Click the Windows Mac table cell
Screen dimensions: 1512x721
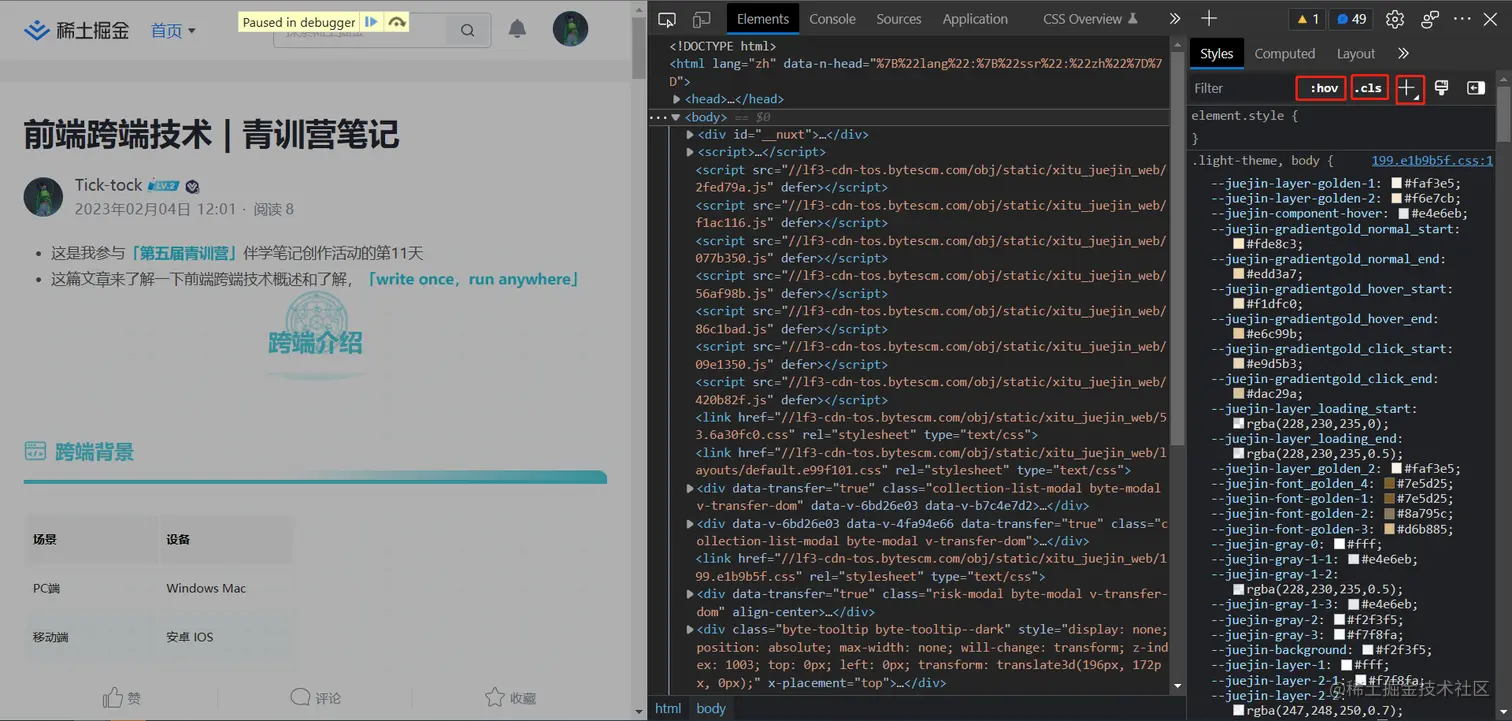[206, 588]
